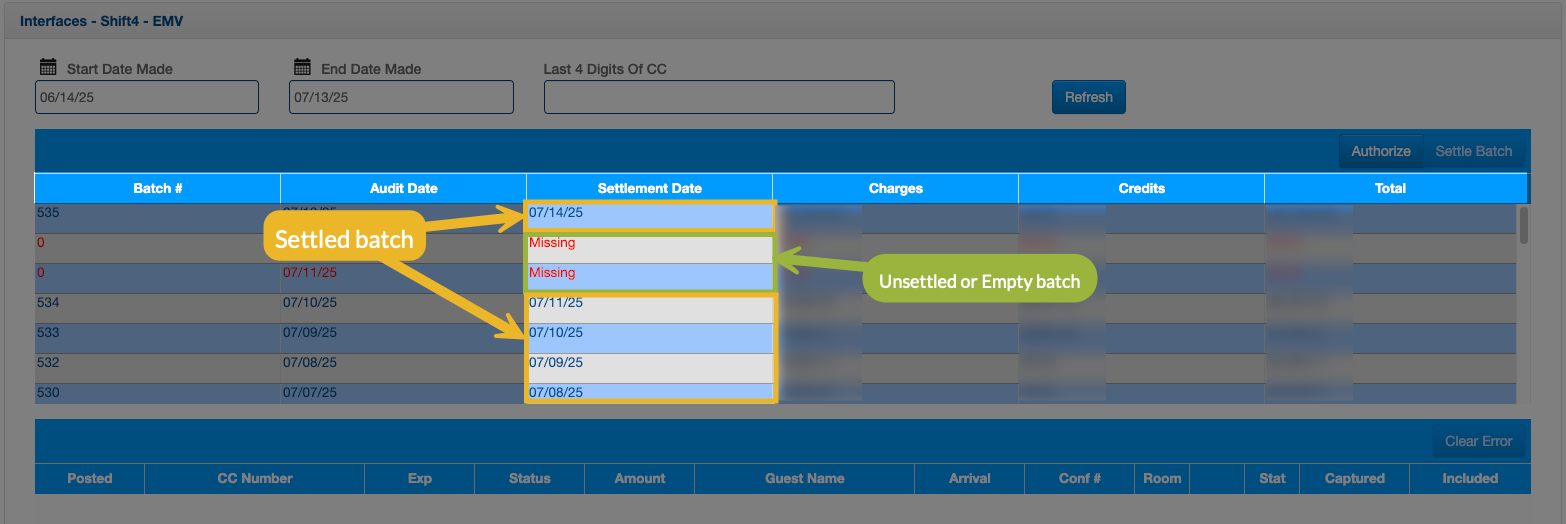Focus the End Date Made input field
The image size is (1566, 524).
click(401, 97)
